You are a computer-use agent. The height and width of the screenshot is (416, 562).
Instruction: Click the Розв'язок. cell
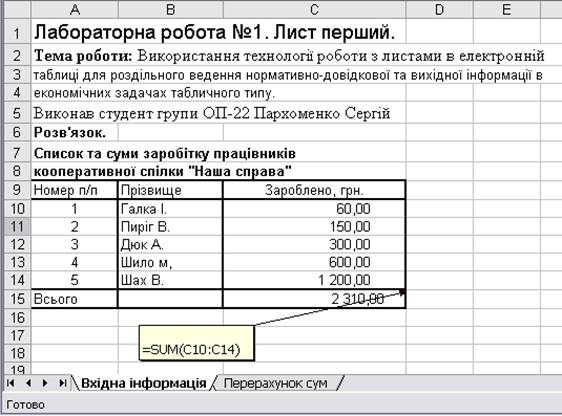(x=75, y=133)
